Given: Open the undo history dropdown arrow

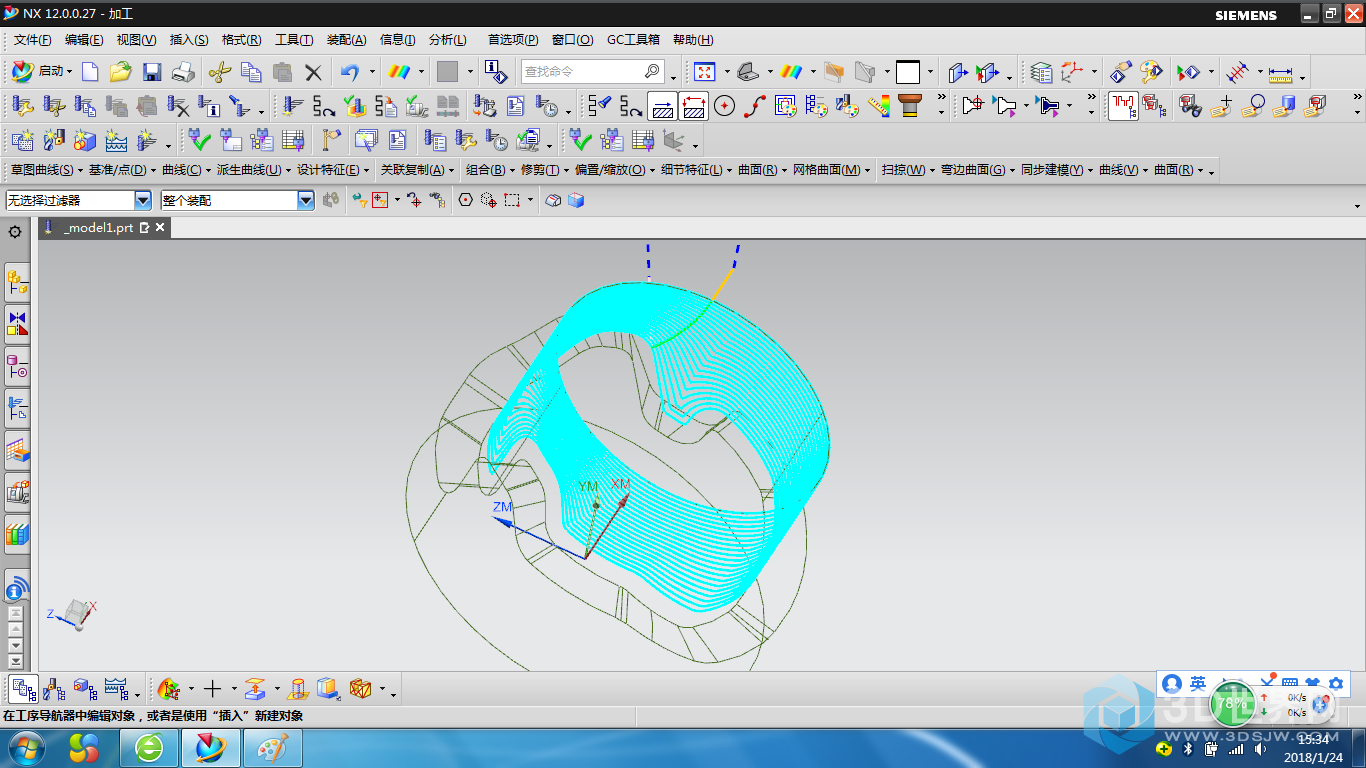Looking at the screenshot, I should point(372,72).
